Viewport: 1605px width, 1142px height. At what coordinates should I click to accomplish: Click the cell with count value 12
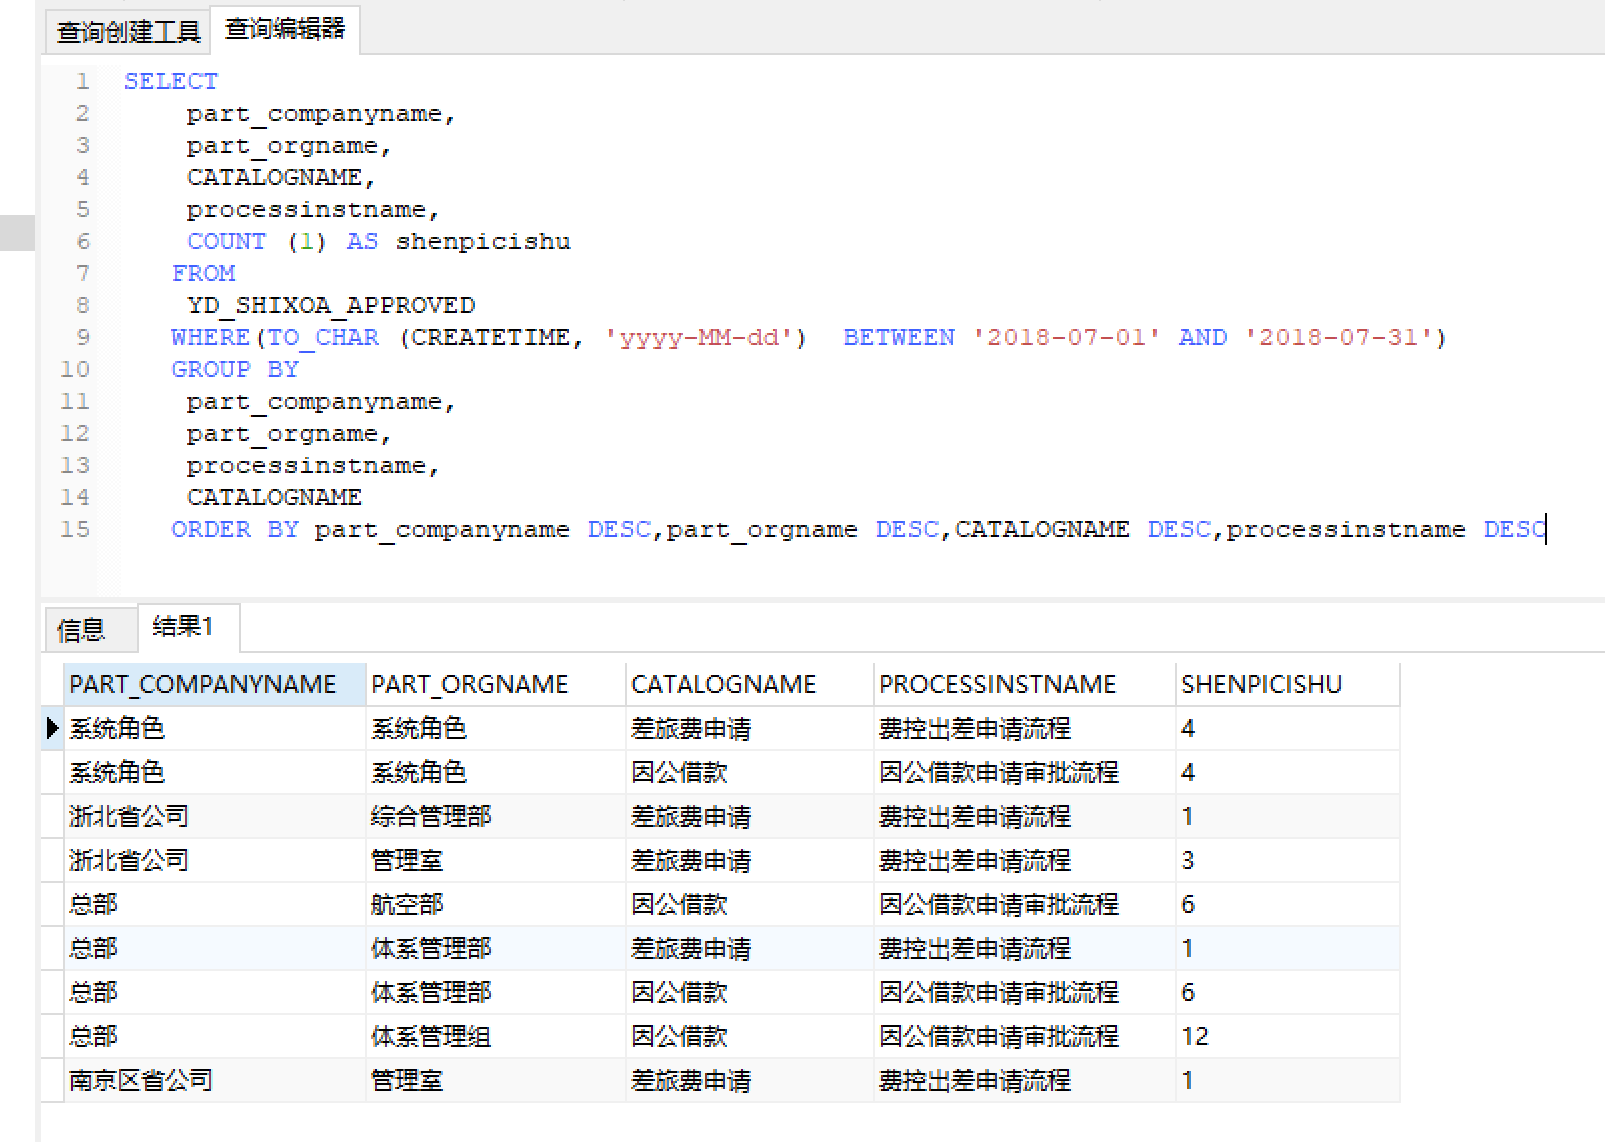point(1195,1036)
